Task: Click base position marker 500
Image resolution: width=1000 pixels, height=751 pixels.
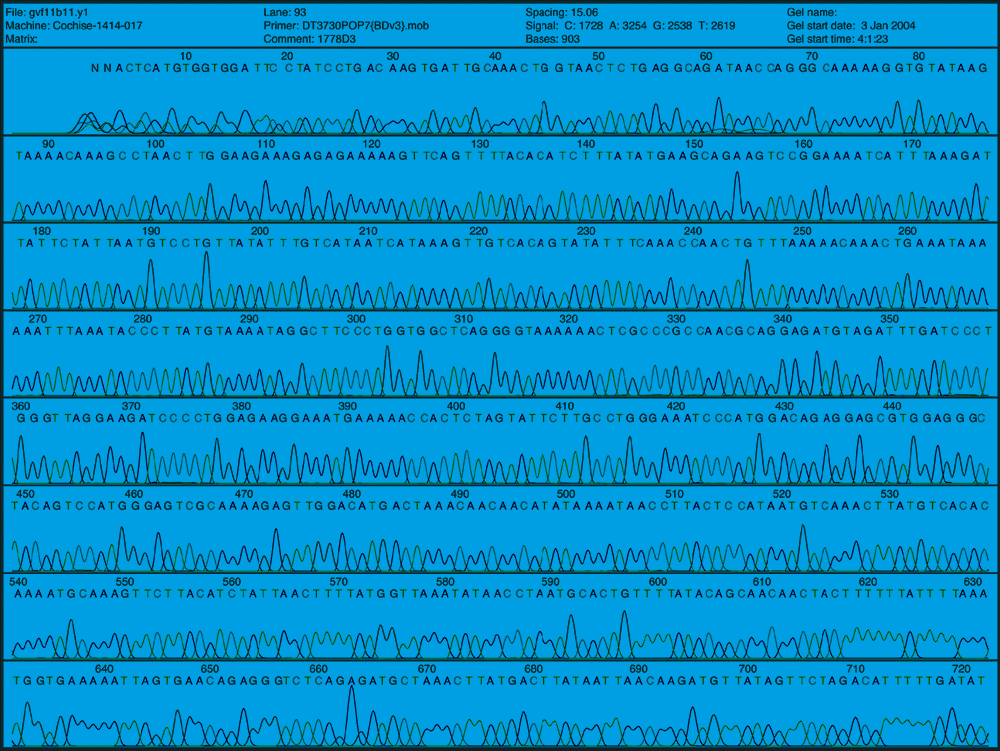Action: pyautogui.click(x=566, y=494)
